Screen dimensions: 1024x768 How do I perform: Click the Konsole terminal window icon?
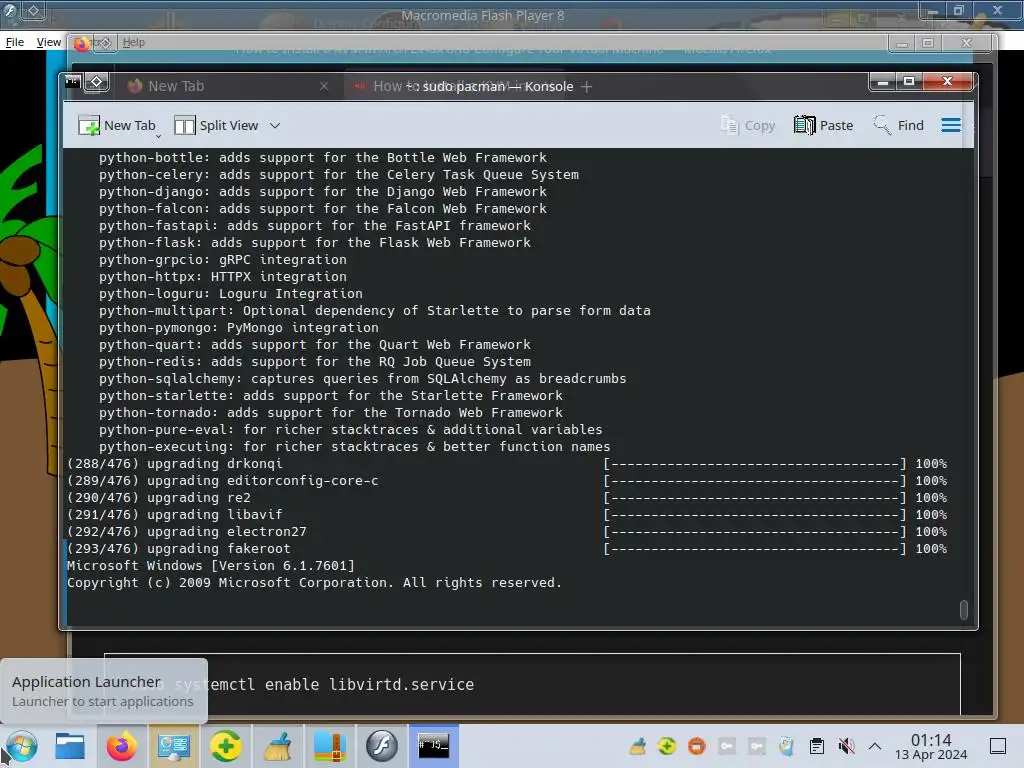click(x=72, y=82)
